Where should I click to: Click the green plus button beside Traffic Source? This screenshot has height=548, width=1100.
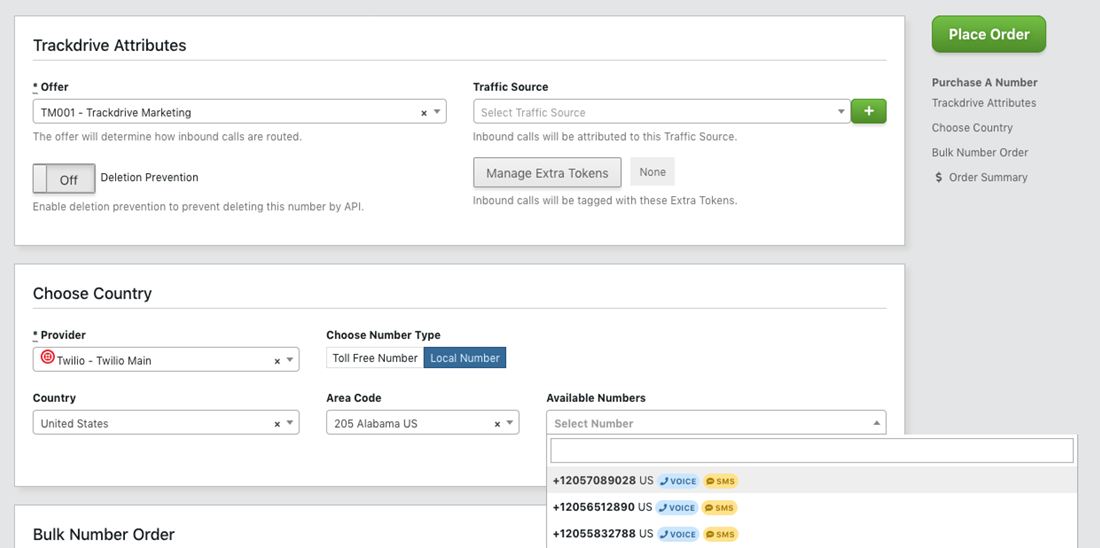868,112
